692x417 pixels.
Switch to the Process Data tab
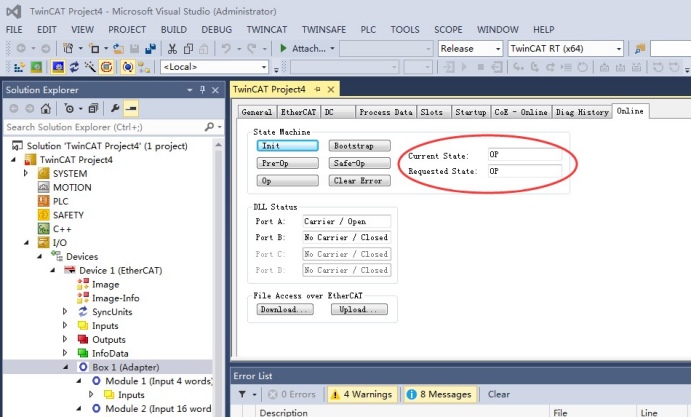(x=386, y=112)
